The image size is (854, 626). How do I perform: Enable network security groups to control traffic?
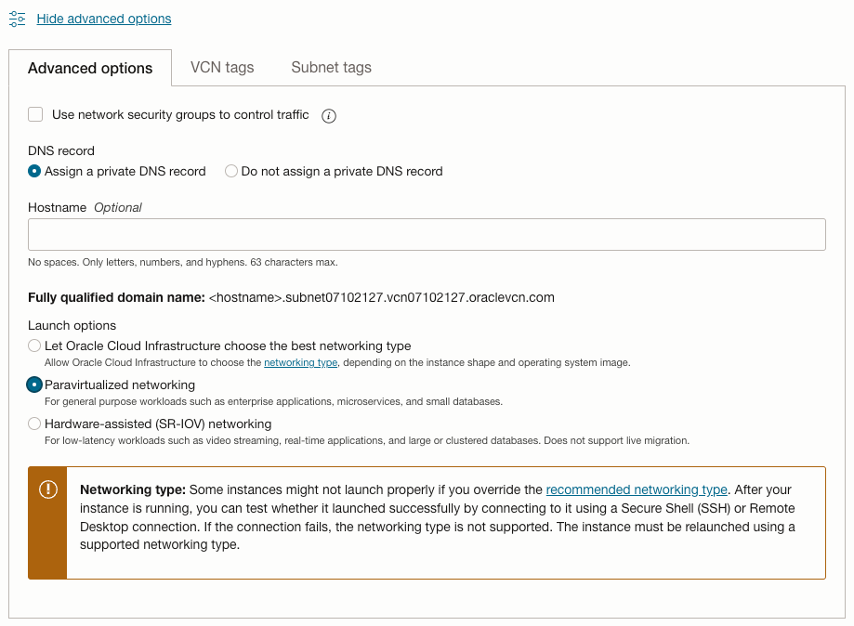[x=35, y=114]
